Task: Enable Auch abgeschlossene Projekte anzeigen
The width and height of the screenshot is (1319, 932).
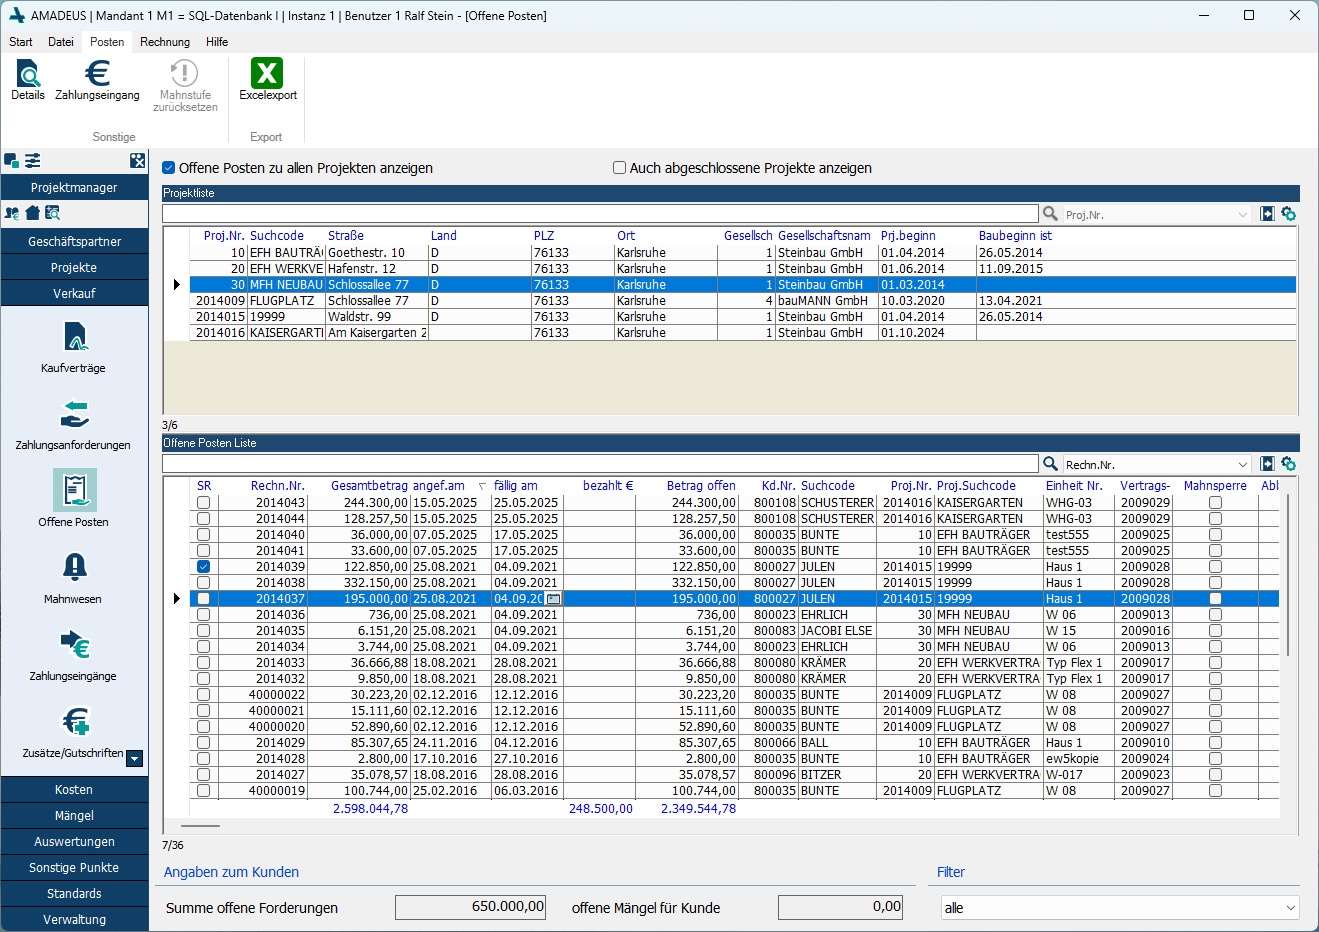Action: tap(620, 168)
